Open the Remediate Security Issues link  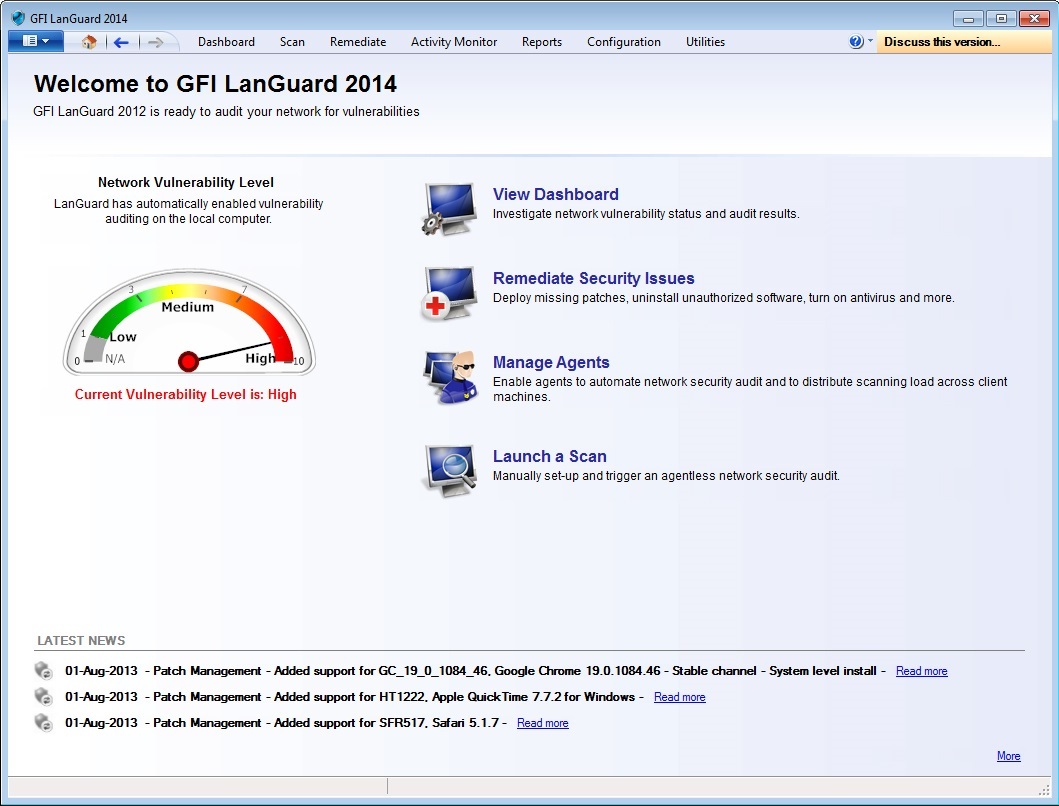[594, 278]
